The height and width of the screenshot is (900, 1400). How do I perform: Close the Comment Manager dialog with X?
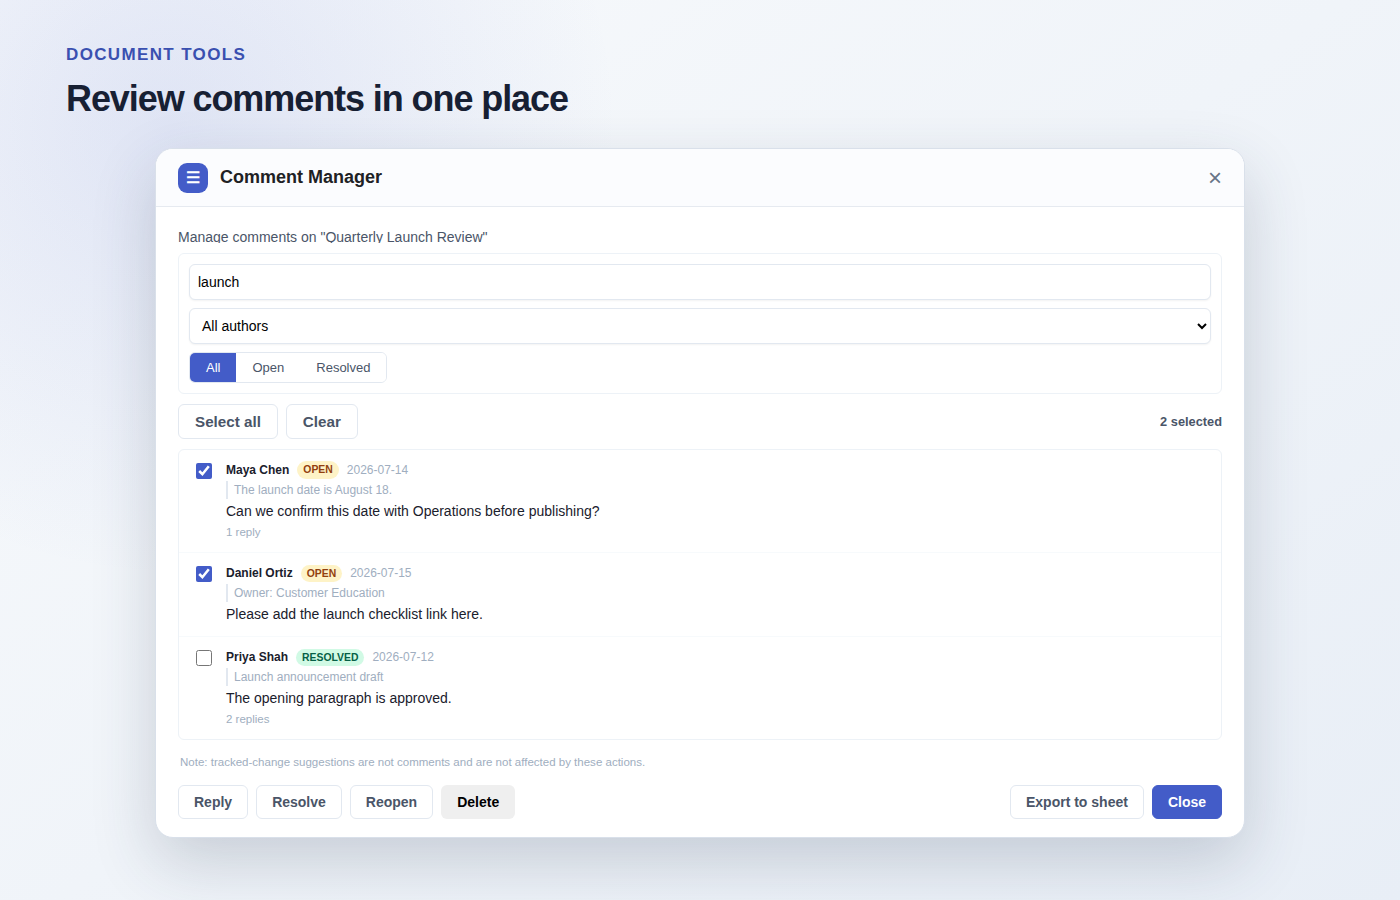[x=1215, y=178]
